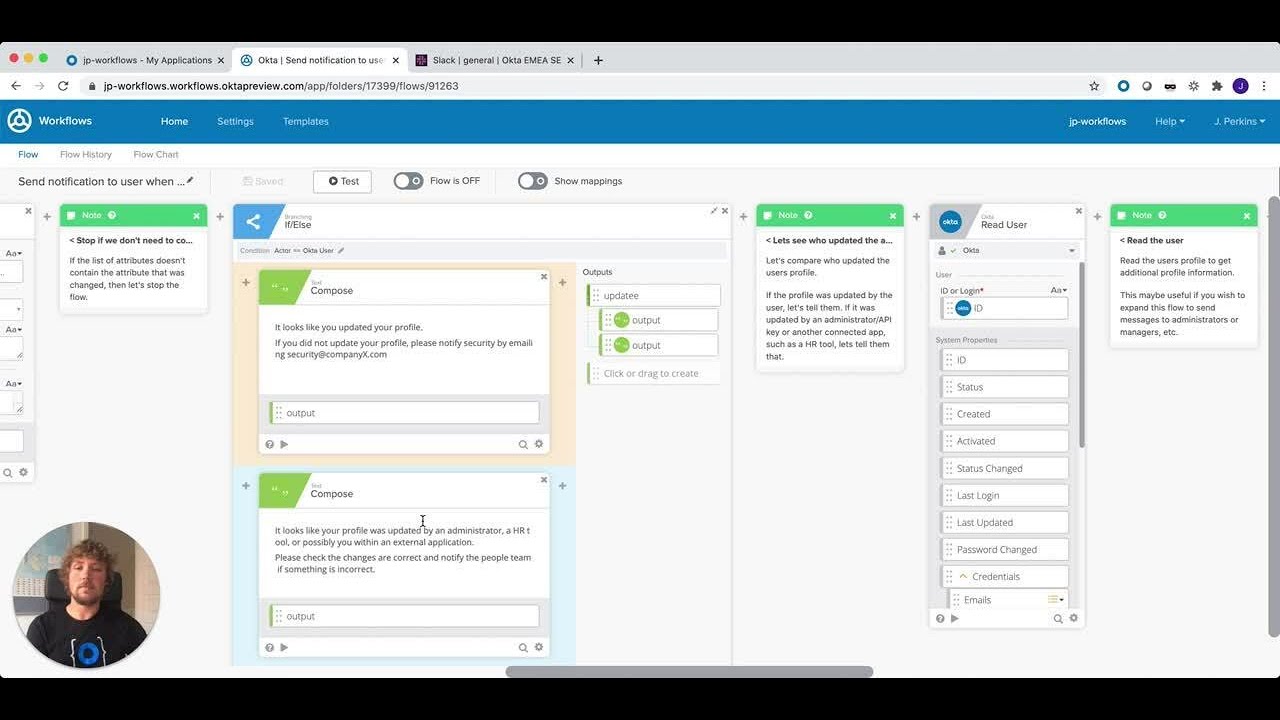Switch to Flow History tab
The image size is (1280, 720).
86,154
